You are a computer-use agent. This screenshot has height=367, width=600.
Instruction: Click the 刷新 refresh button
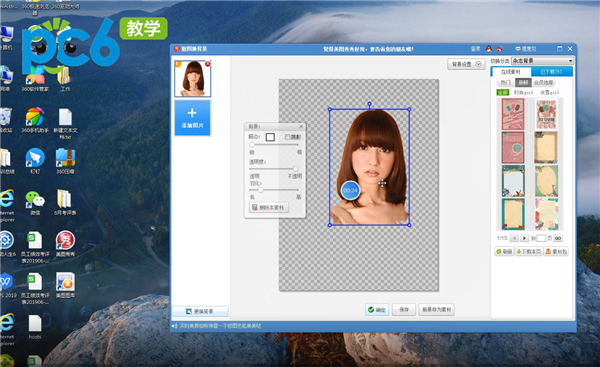point(504,251)
